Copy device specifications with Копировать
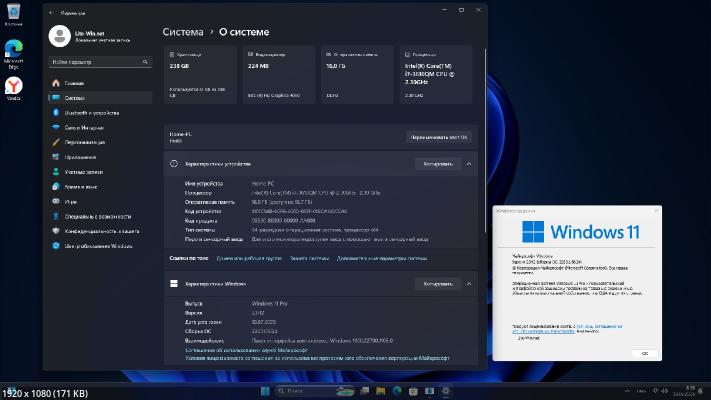Viewport: 711px width, 400px height. pos(438,164)
